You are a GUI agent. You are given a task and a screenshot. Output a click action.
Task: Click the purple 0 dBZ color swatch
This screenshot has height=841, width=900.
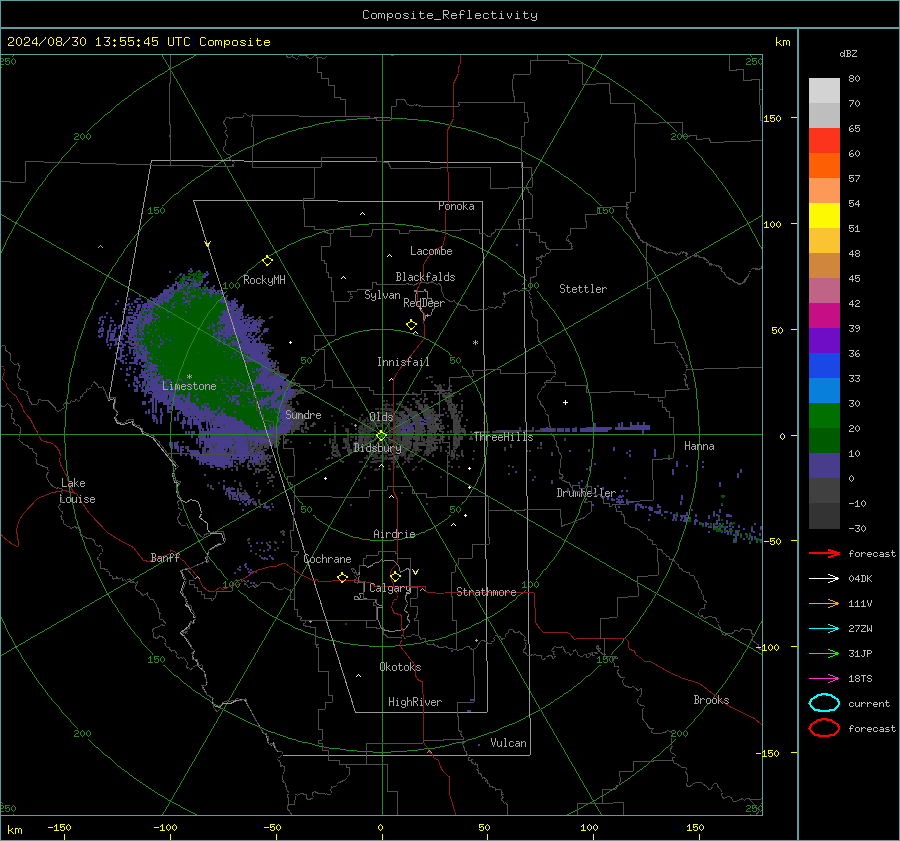(824, 466)
